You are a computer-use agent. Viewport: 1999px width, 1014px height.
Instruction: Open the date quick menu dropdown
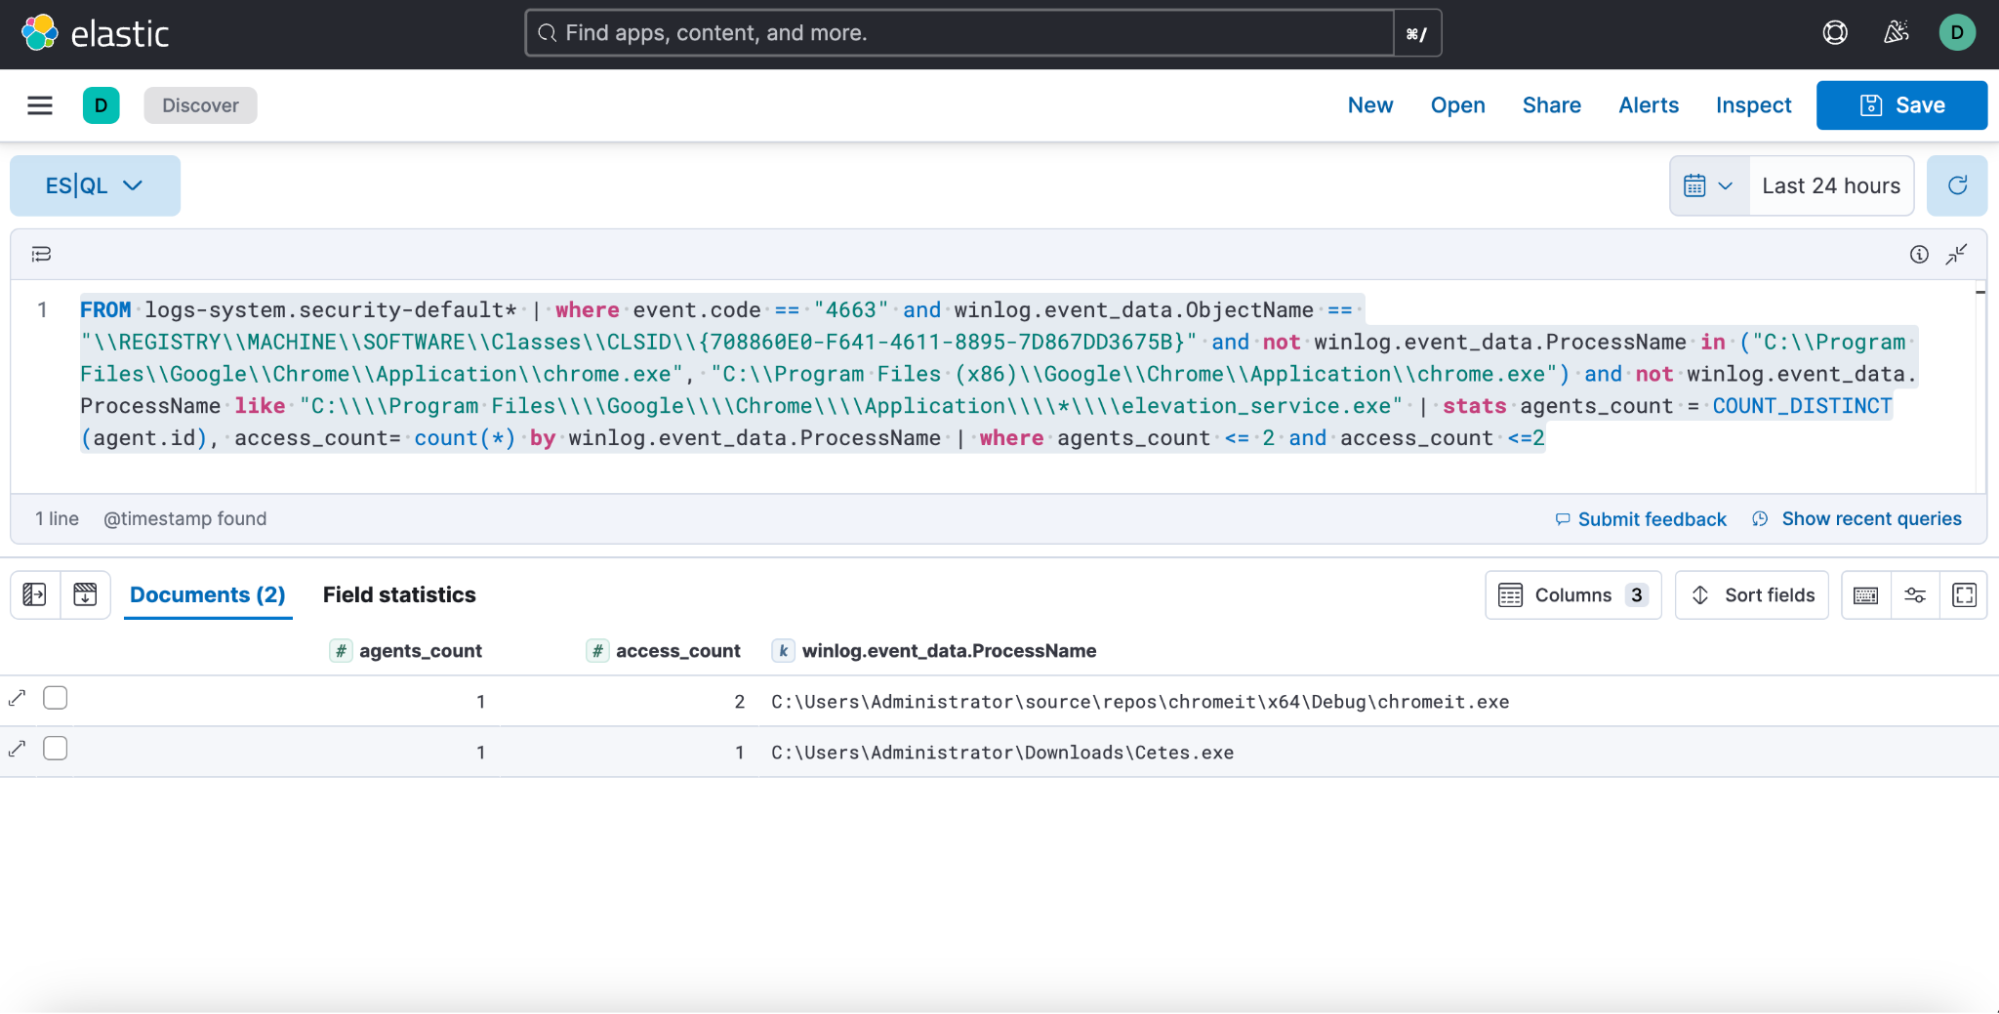(1708, 185)
